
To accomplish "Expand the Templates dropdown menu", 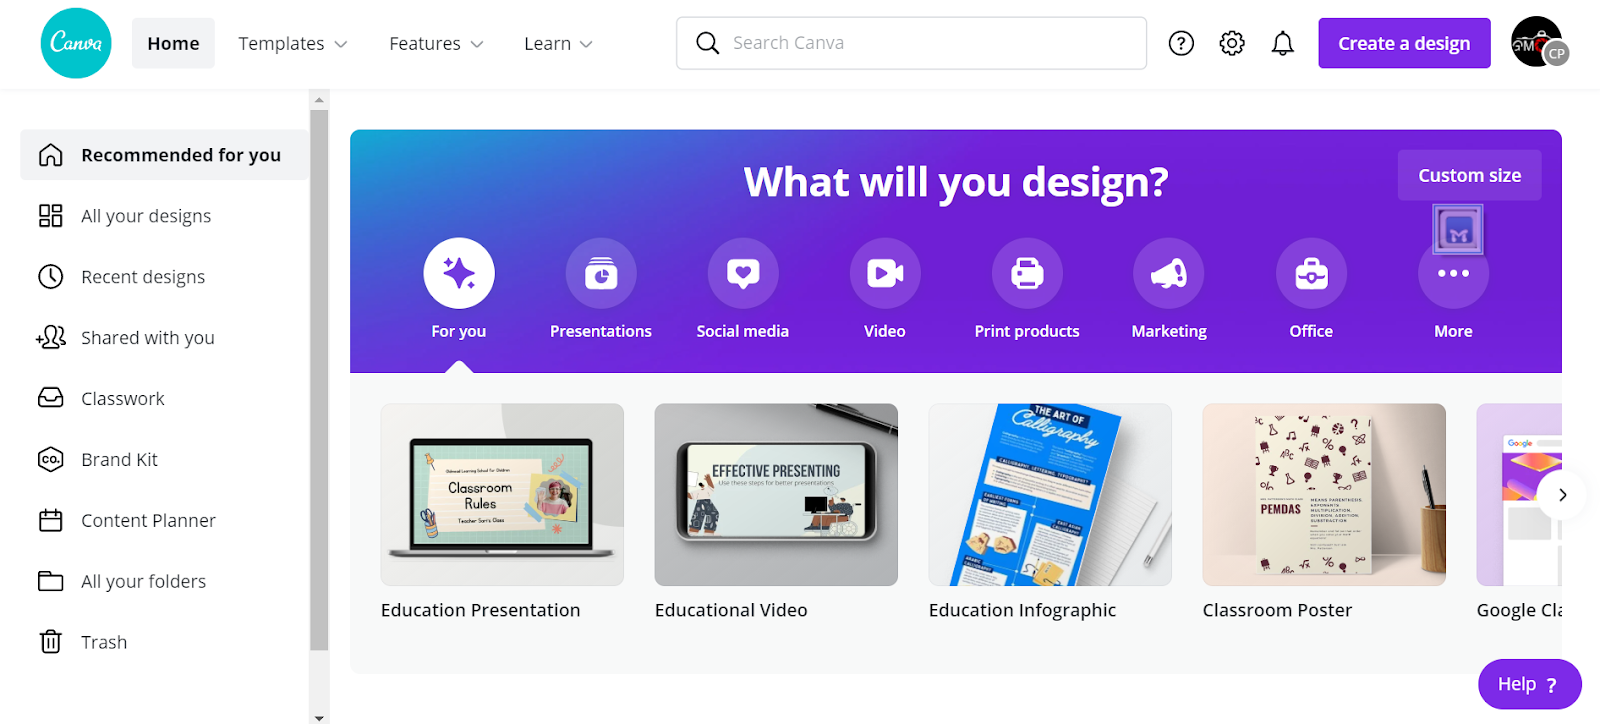I will click(x=293, y=43).
